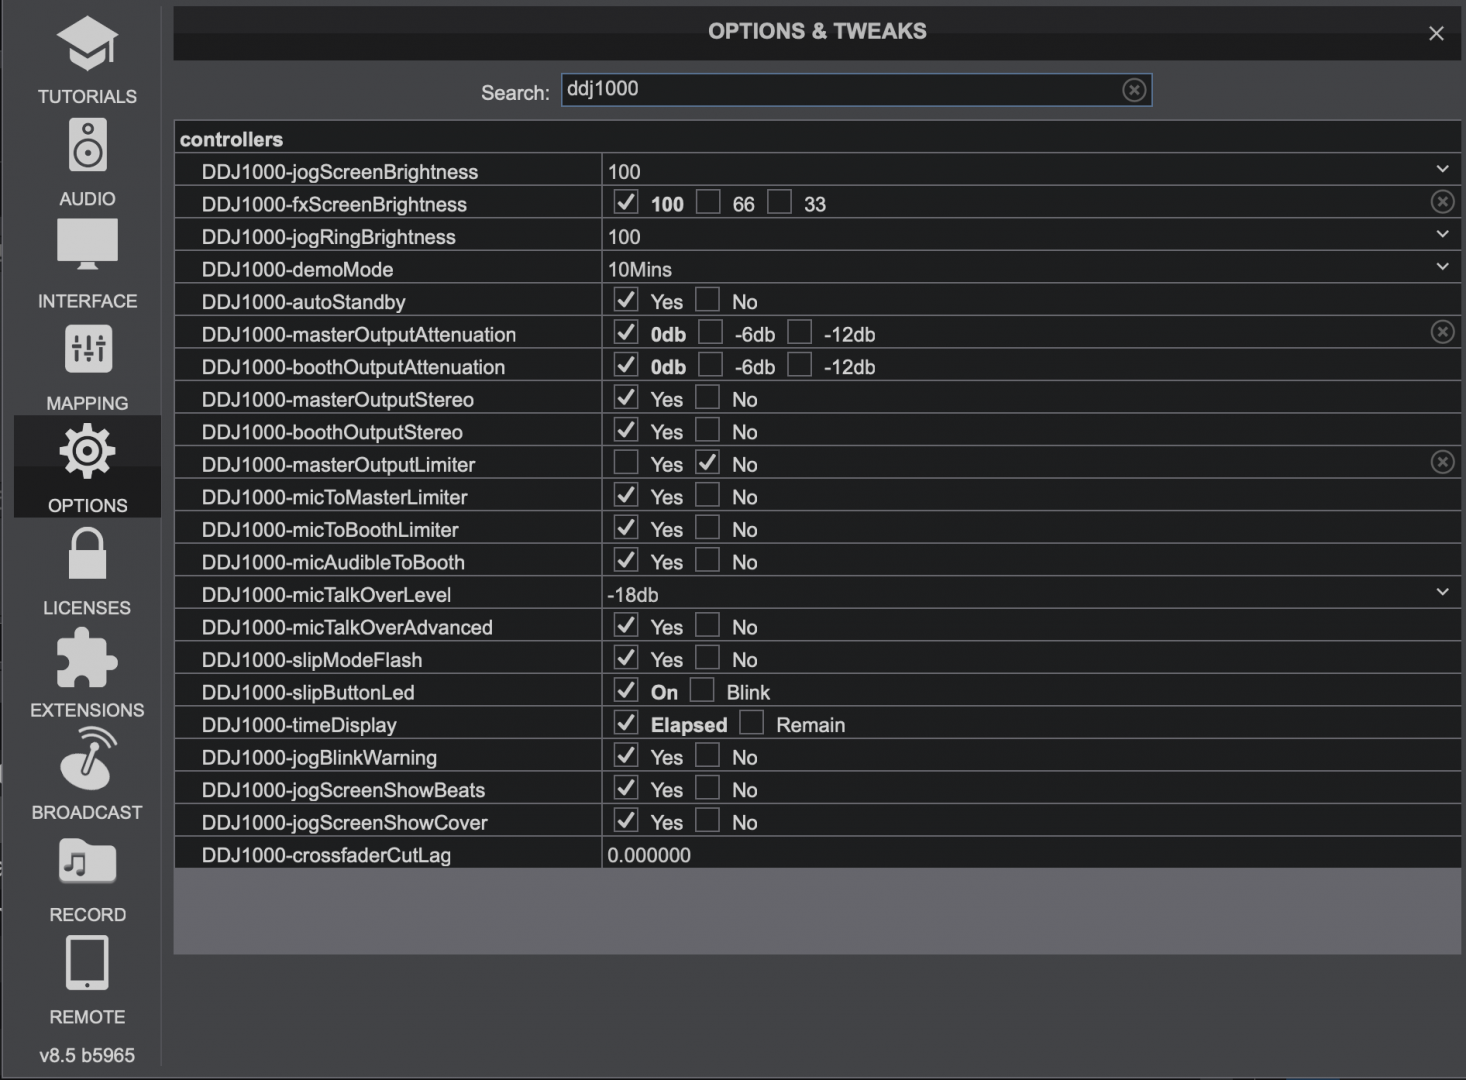Screen dimensions: 1466x1080
Task: Open Licenses padlock icon
Action: (x=87, y=555)
